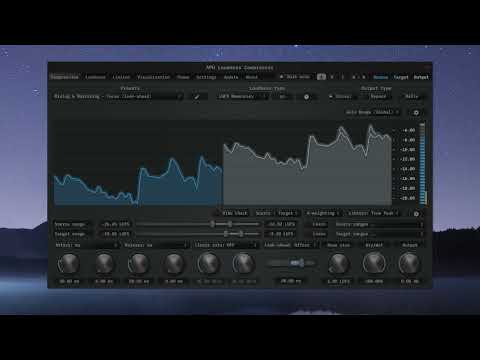Image resolution: width=480 pixels, height=360 pixels.
Task: Click the second Attack knob
Action: pos(104,263)
